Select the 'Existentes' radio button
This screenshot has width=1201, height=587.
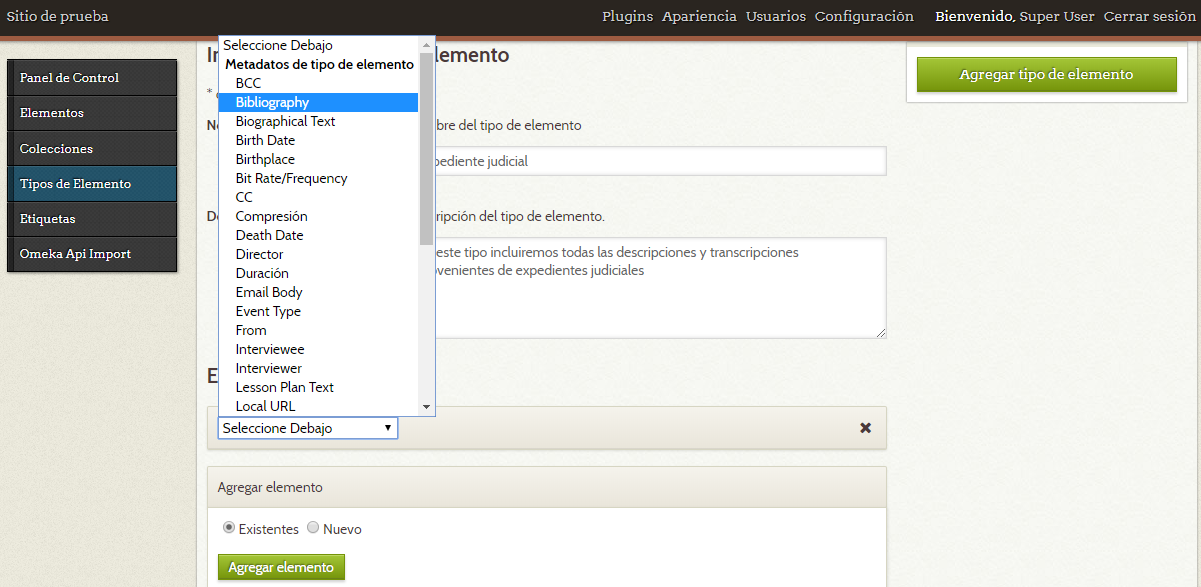229,528
